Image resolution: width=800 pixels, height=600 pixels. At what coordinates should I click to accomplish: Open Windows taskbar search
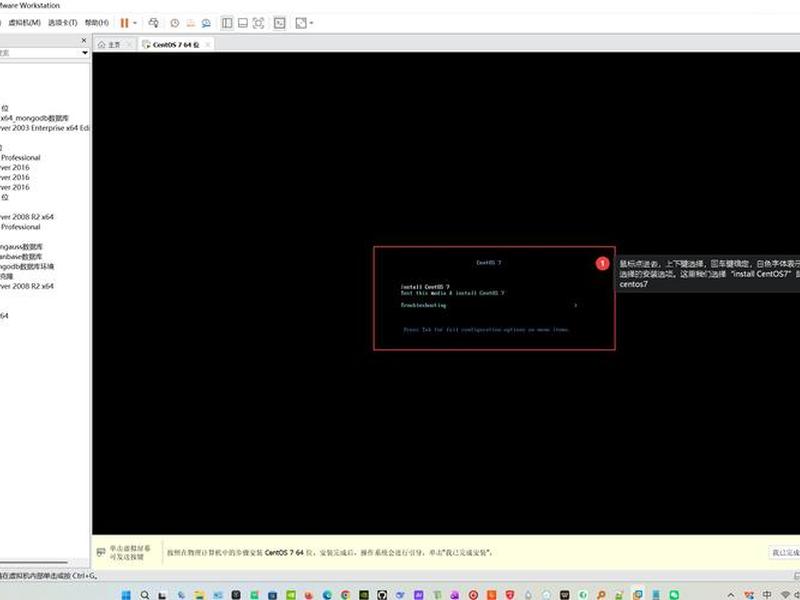click(x=144, y=595)
